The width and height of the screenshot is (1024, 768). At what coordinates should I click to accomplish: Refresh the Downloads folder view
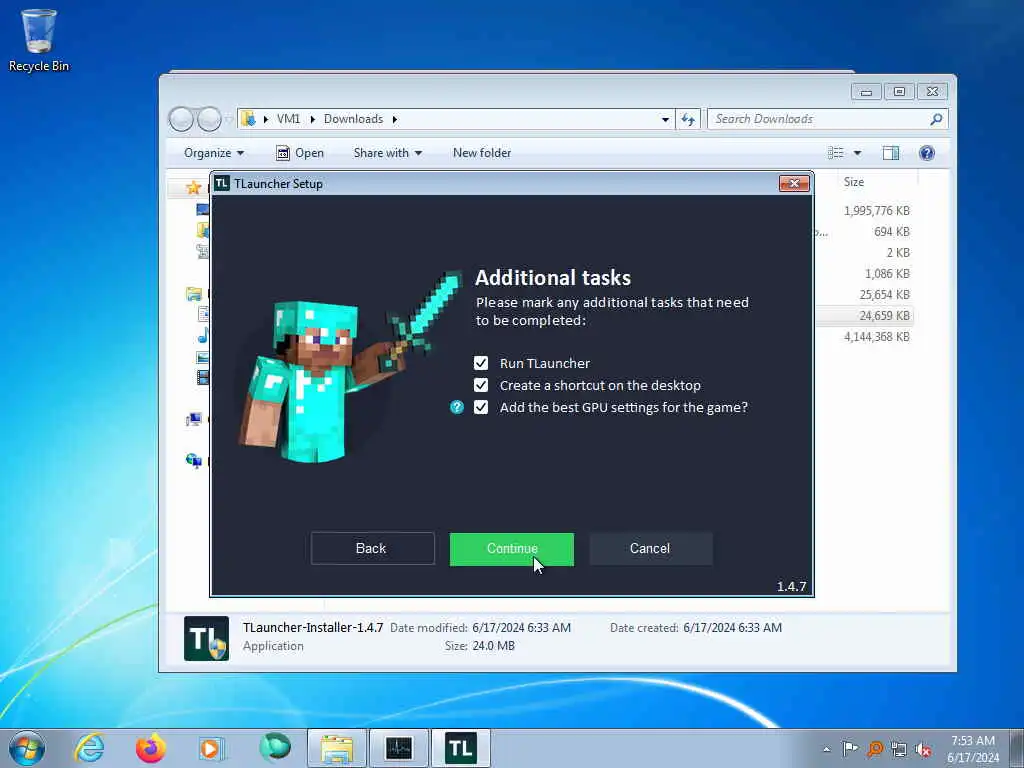[x=688, y=119]
